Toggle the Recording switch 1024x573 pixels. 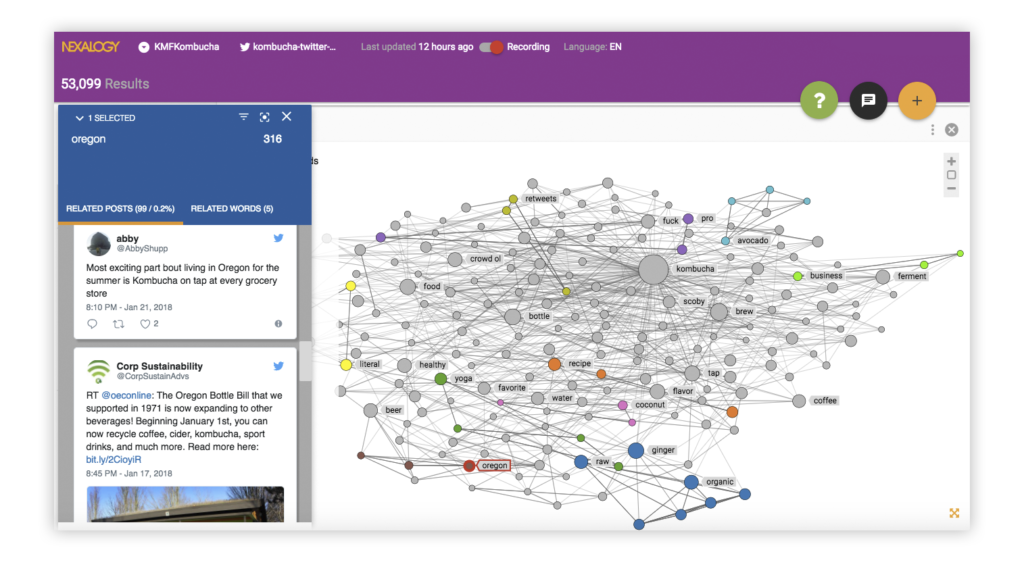491,47
